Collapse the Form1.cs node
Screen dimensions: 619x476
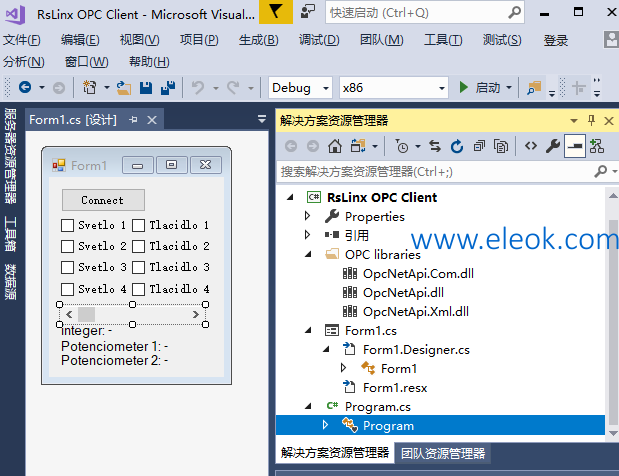click(308, 330)
